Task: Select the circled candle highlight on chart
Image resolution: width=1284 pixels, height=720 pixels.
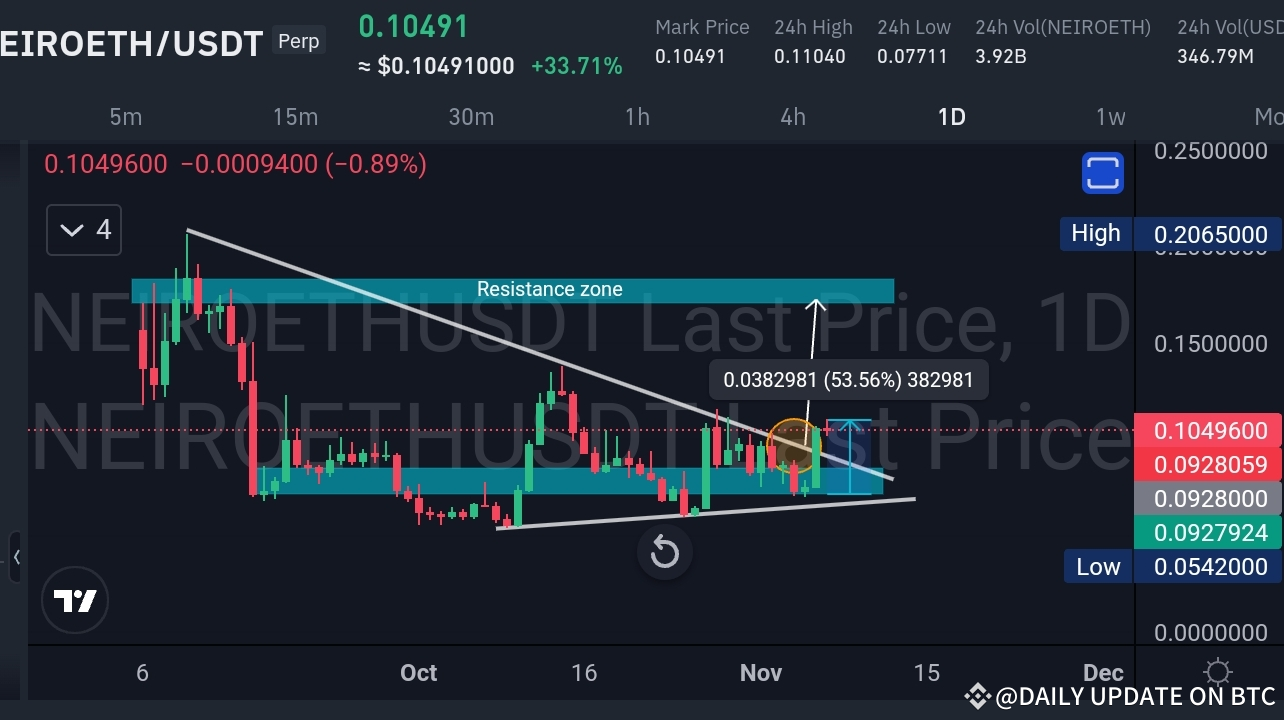Action: tap(793, 445)
